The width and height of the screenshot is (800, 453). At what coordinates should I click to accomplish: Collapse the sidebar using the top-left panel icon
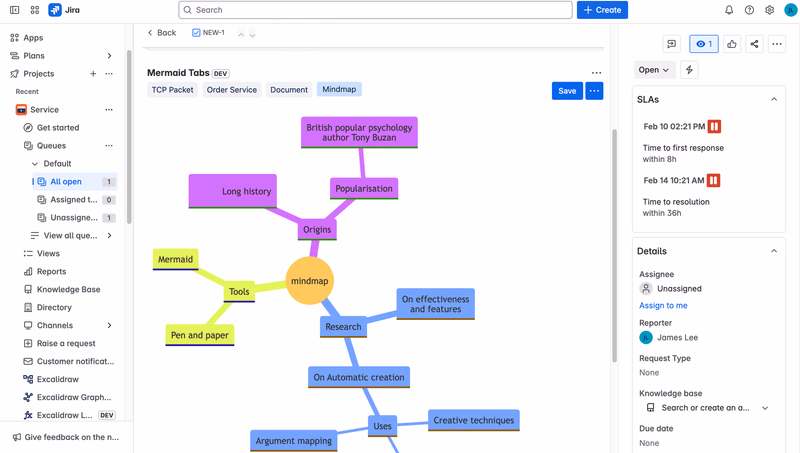(15, 10)
